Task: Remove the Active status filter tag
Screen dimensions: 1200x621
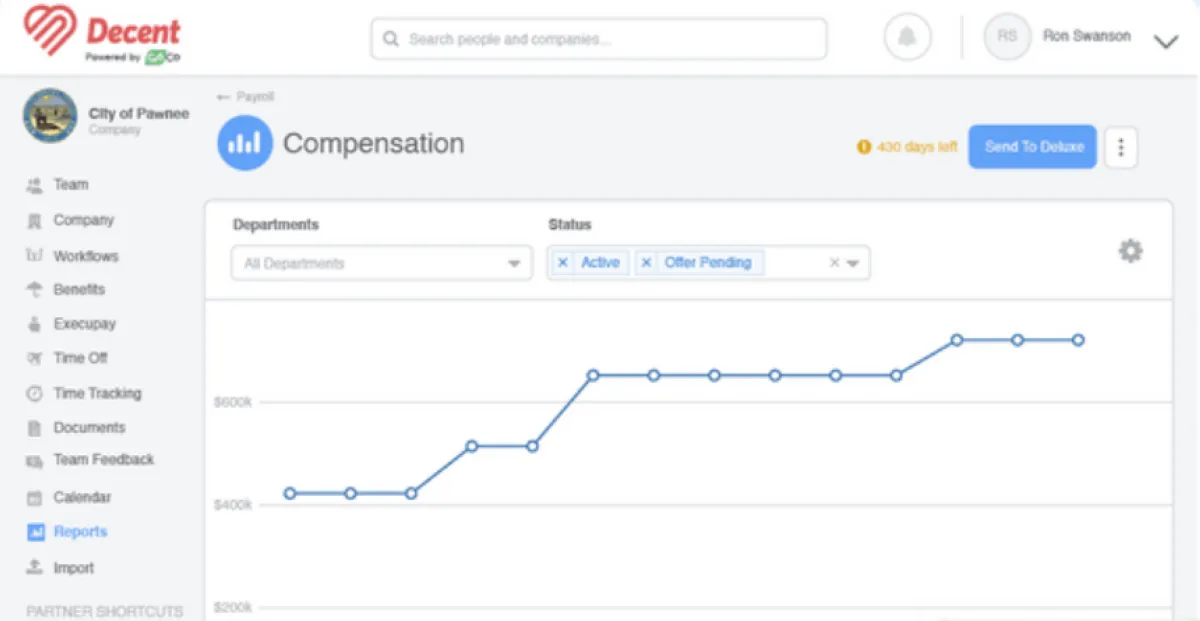Action: [563, 263]
